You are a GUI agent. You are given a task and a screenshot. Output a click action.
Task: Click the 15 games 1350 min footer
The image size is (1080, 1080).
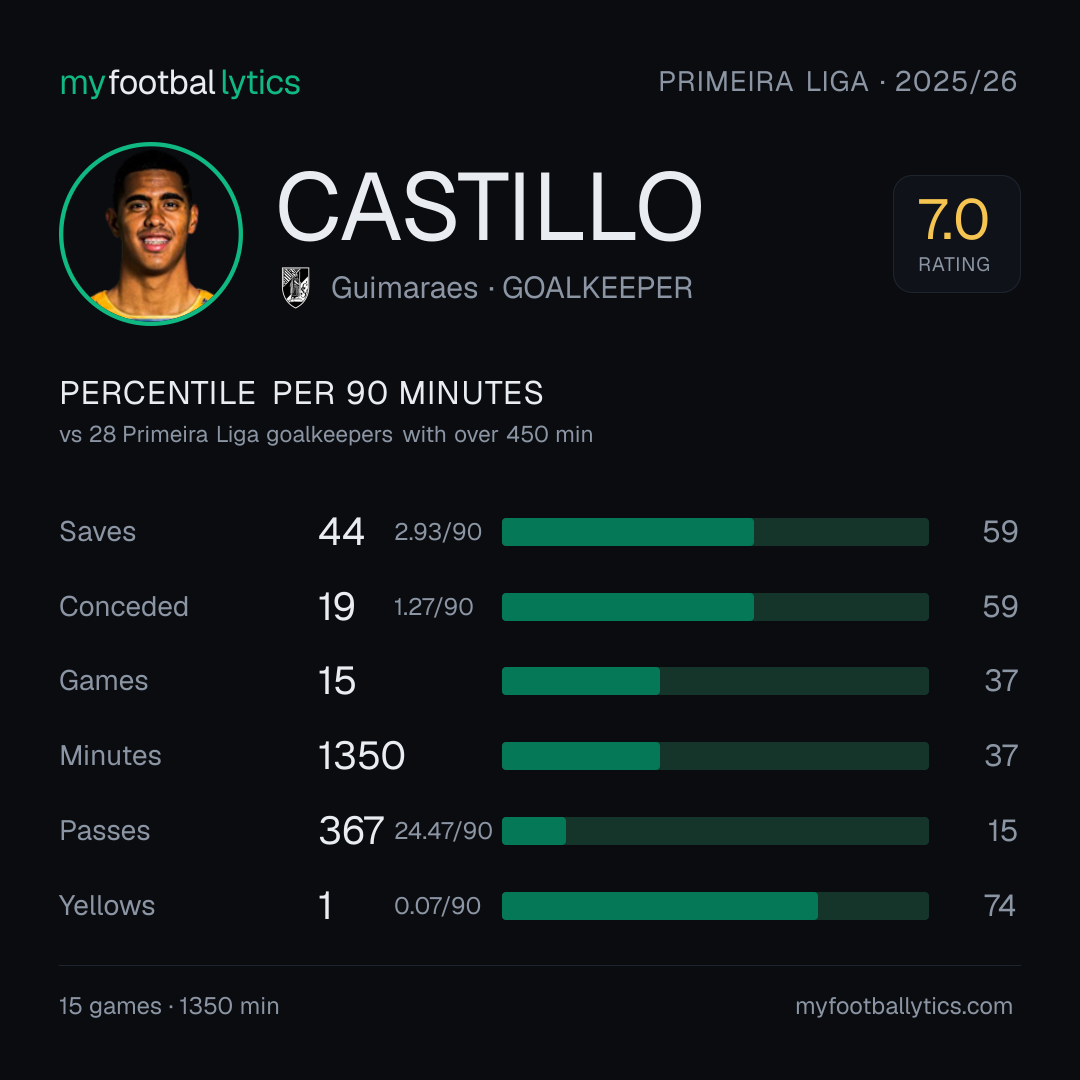pos(169,1006)
